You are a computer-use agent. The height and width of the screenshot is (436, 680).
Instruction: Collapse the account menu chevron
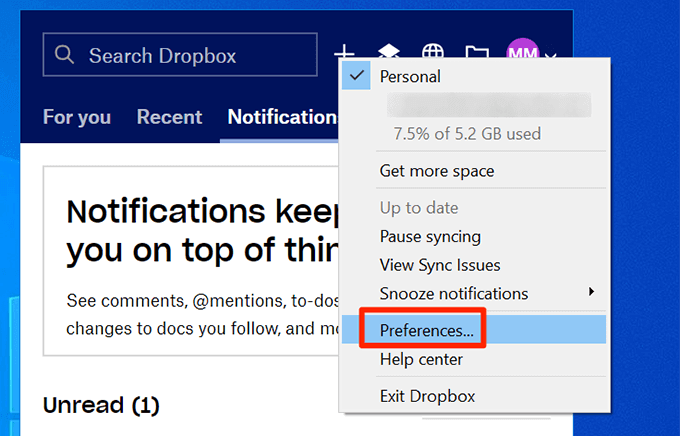point(551,57)
